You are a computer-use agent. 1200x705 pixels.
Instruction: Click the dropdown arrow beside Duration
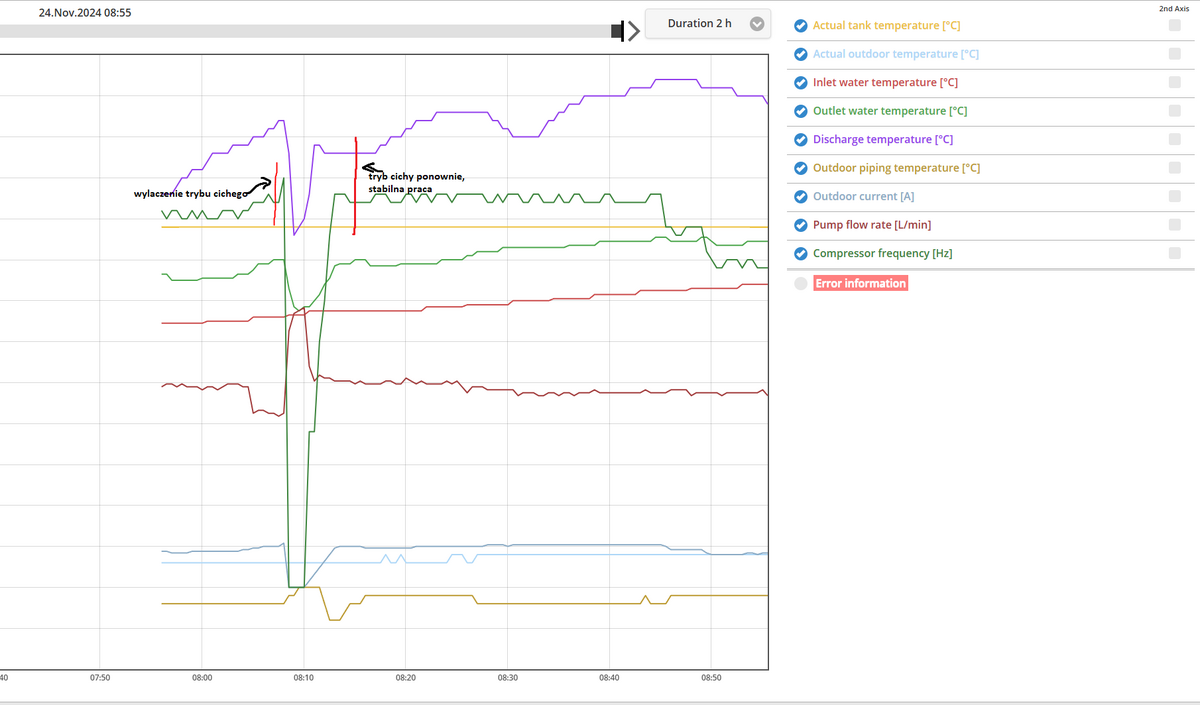click(x=757, y=24)
